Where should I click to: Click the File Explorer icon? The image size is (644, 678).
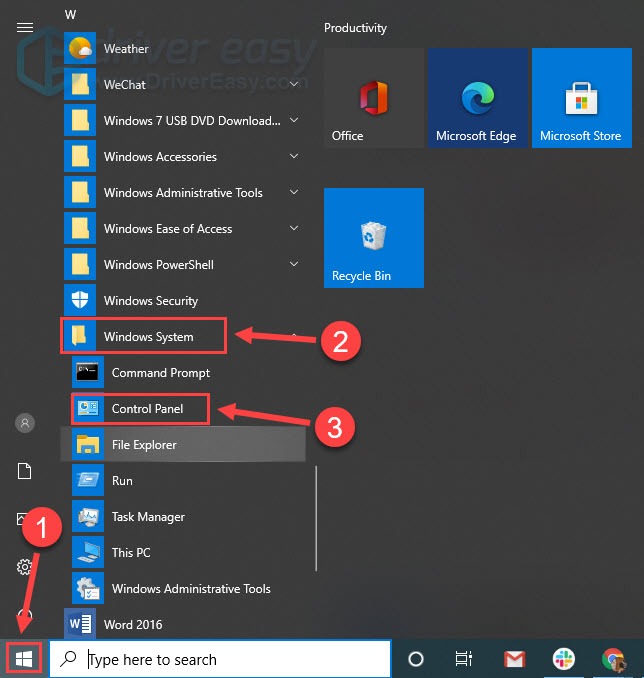(x=88, y=444)
